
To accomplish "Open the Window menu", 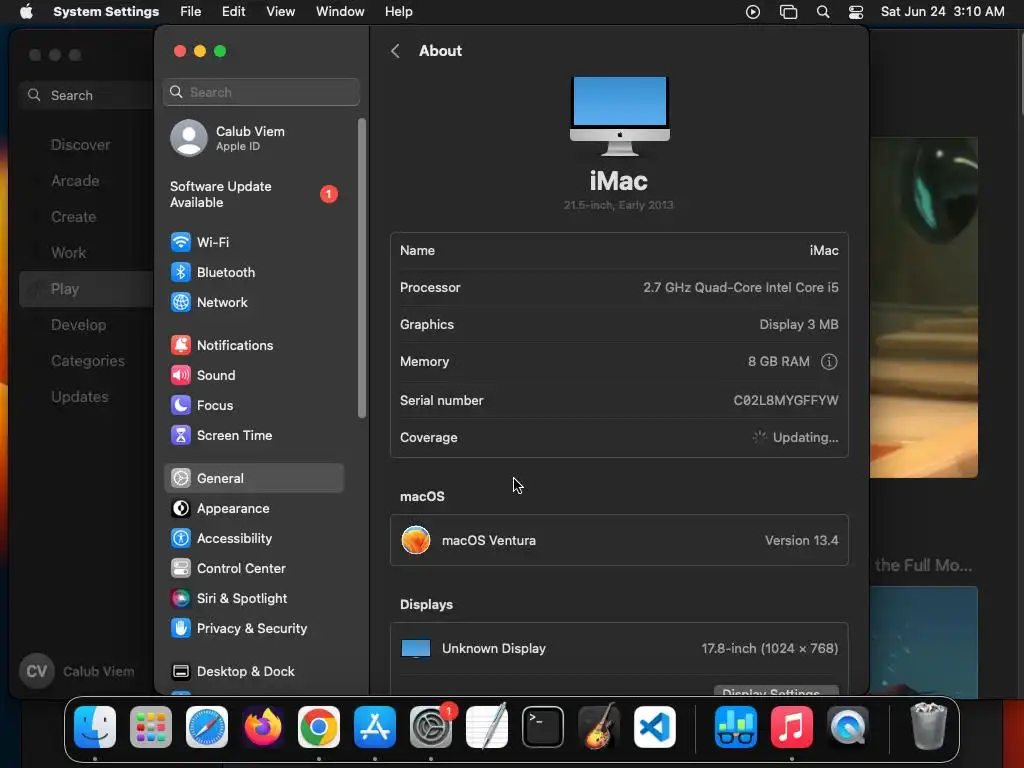I will click(x=340, y=12).
